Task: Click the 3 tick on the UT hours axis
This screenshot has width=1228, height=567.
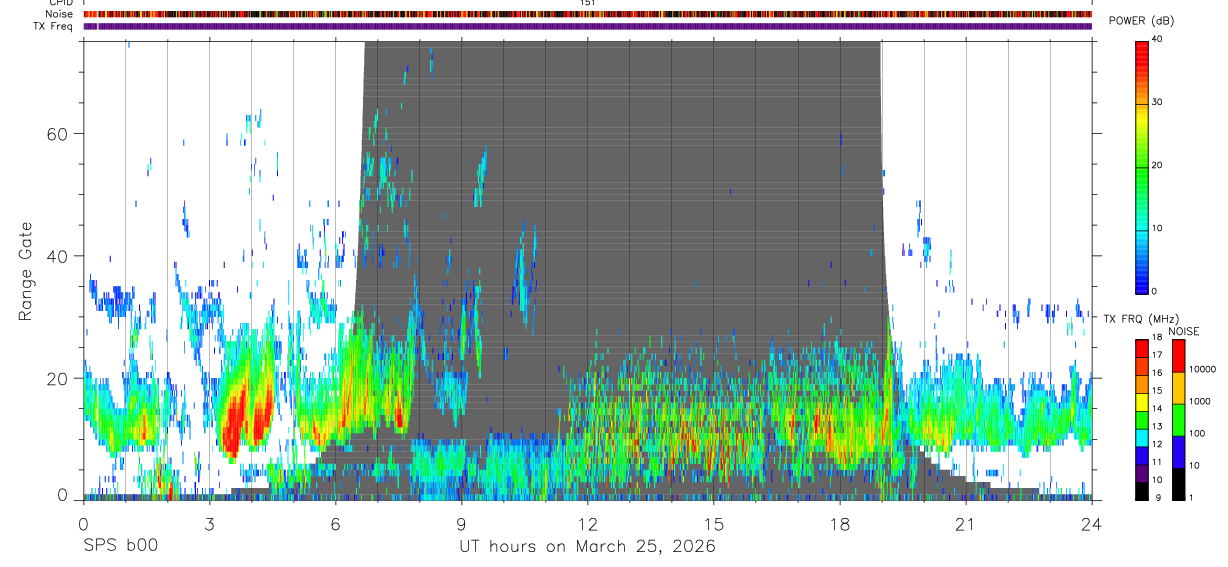Action: pyautogui.click(x=209, y=523)
